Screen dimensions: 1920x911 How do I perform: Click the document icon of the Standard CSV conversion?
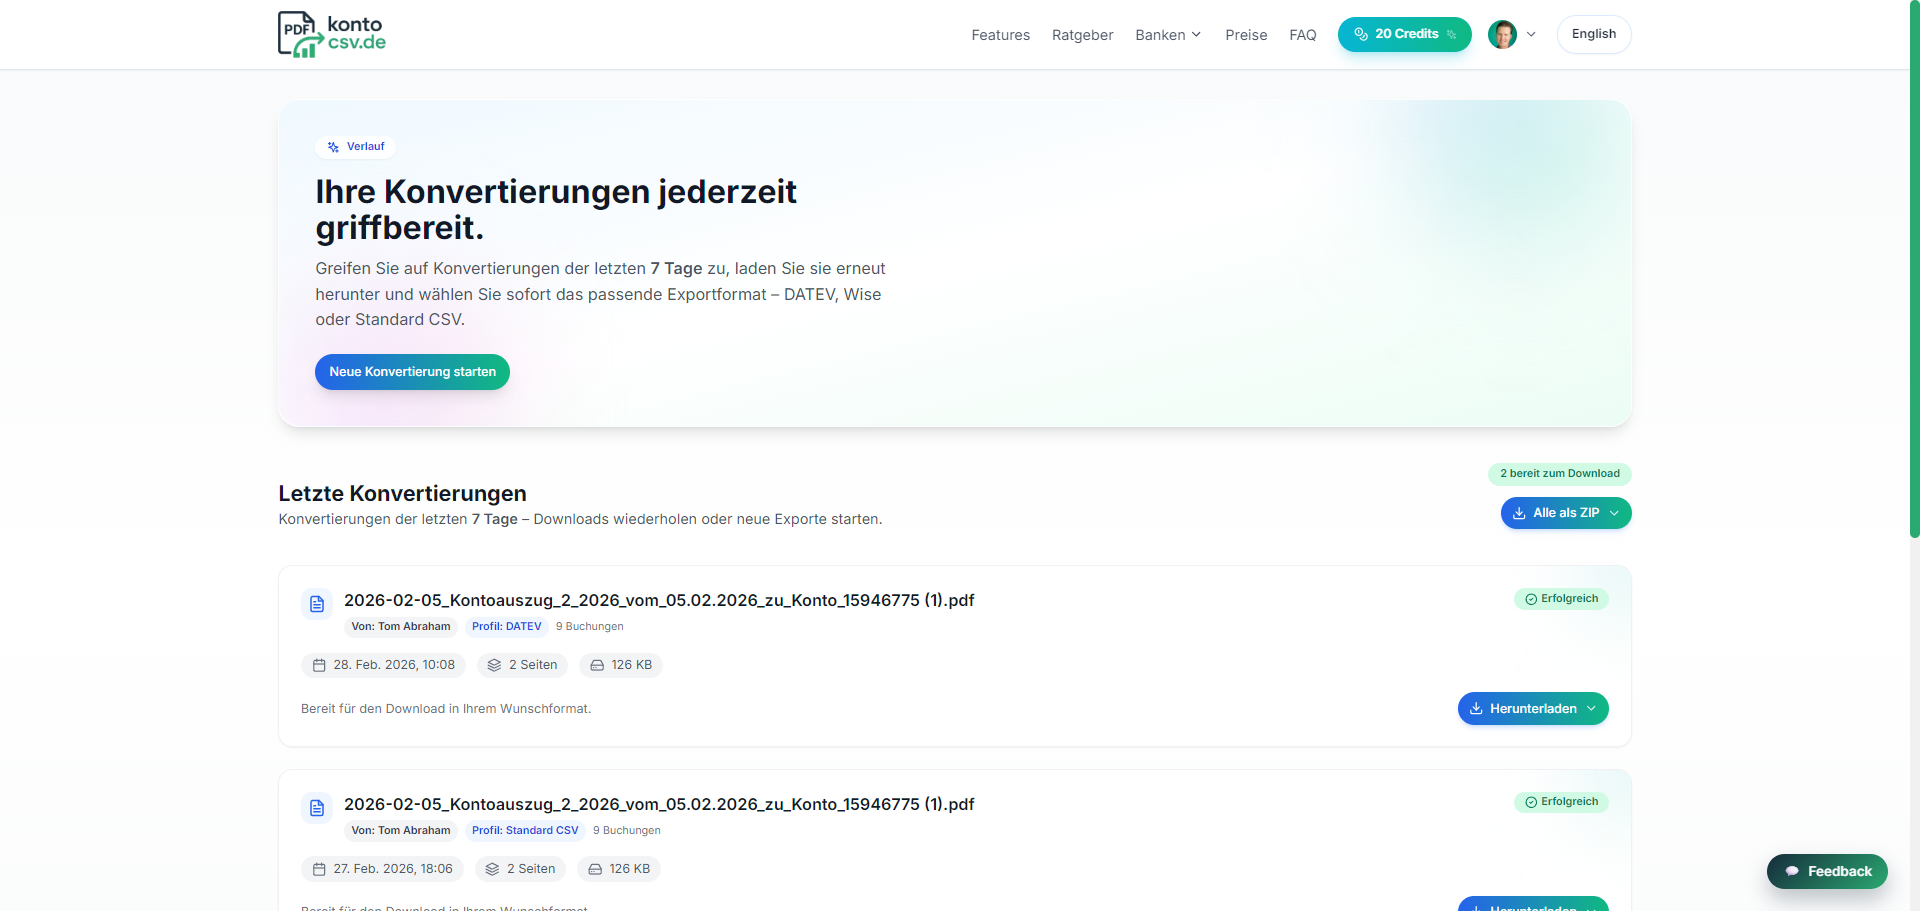coord(317,808)
